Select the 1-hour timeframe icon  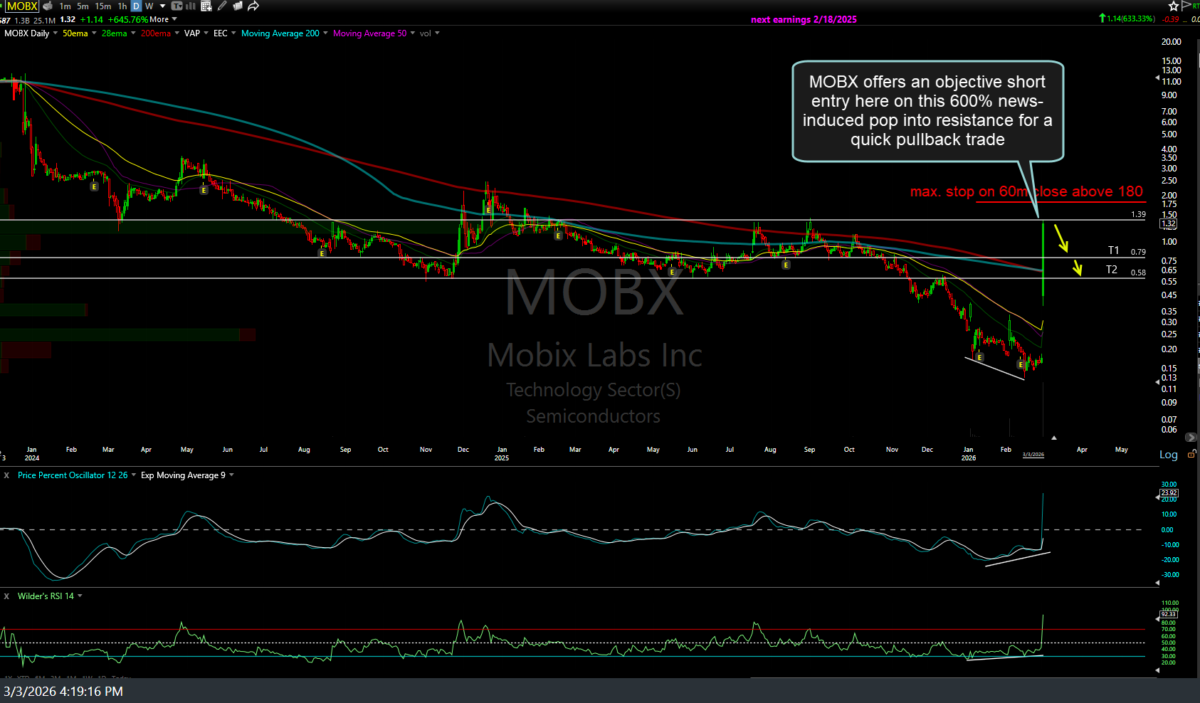122,5
